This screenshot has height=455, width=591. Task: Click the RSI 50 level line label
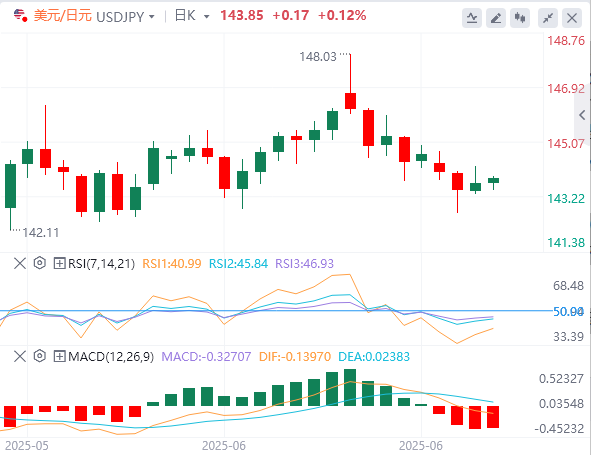click(568, 312)
